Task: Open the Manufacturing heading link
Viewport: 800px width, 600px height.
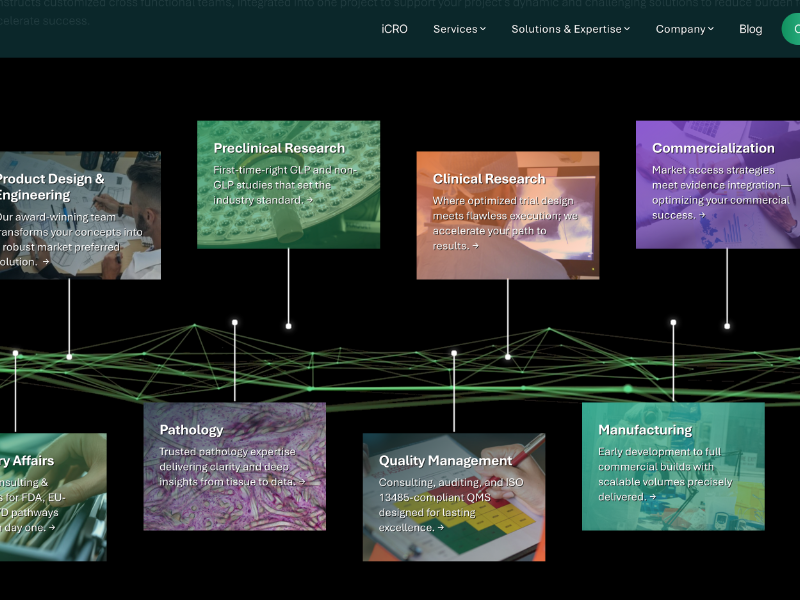Action: tap(645, 430)
